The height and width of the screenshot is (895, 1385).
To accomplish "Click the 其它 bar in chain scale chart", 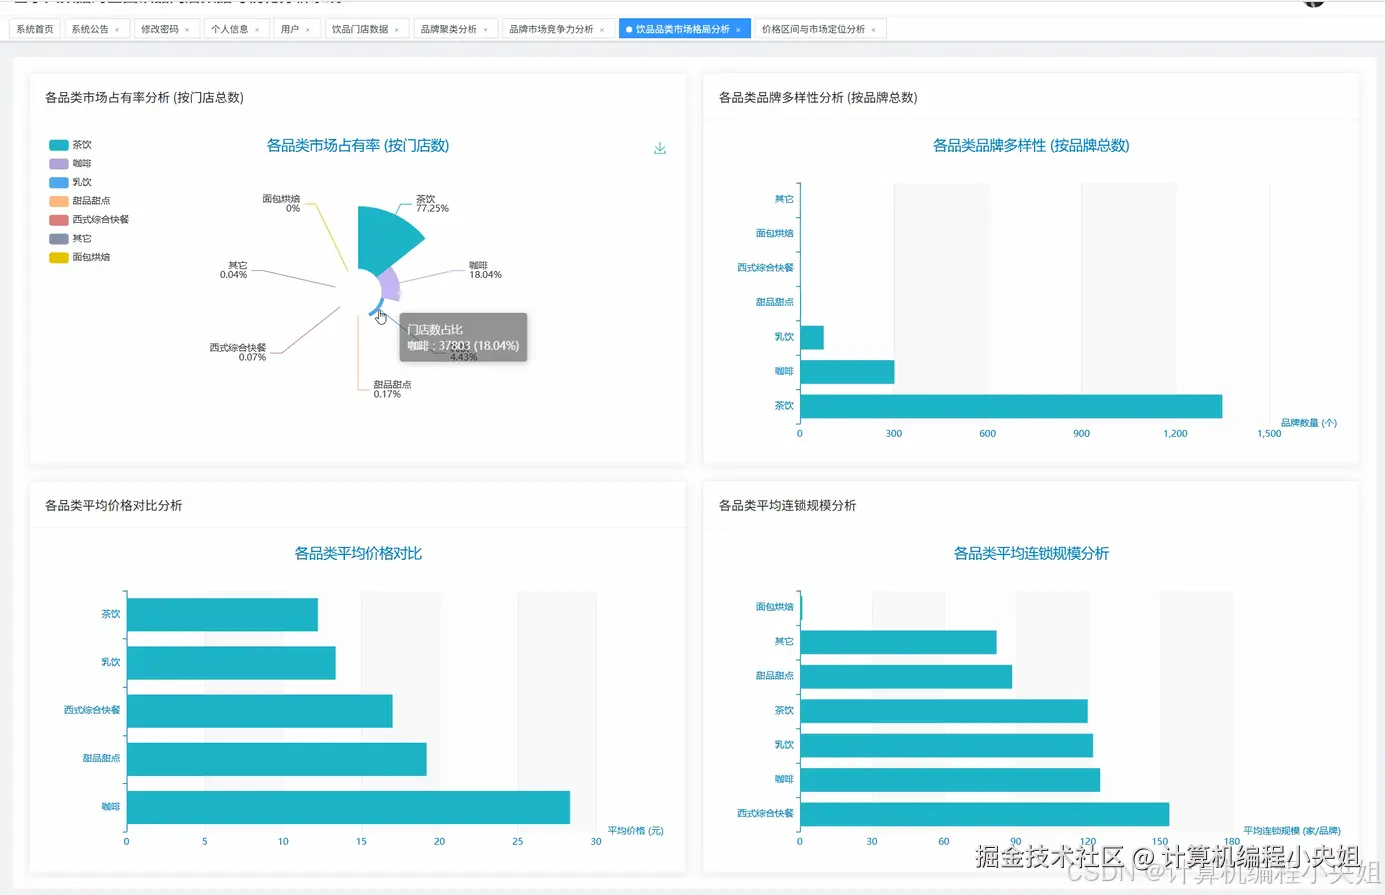I will pos(898,642).
